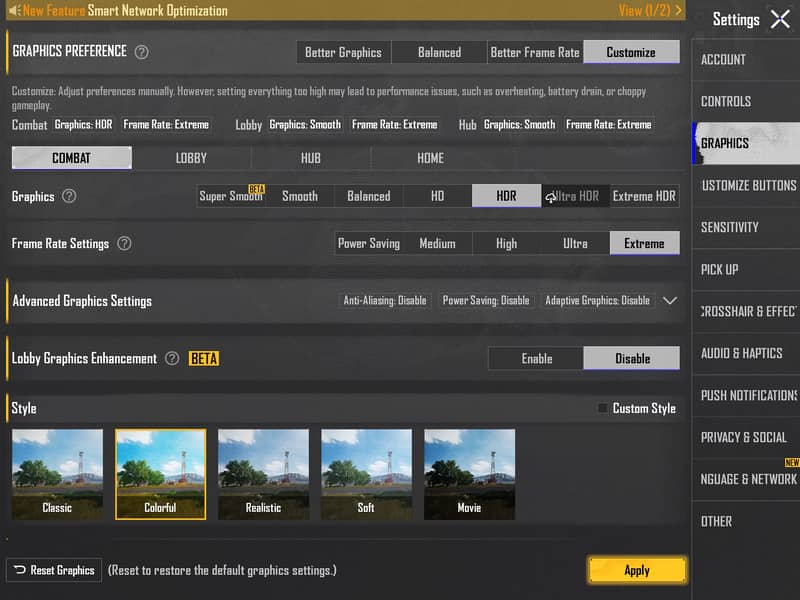Enable Lobby Graphics Enhancement
The height and width of the screenshot is (600, 800).
(x=536, y=358)
